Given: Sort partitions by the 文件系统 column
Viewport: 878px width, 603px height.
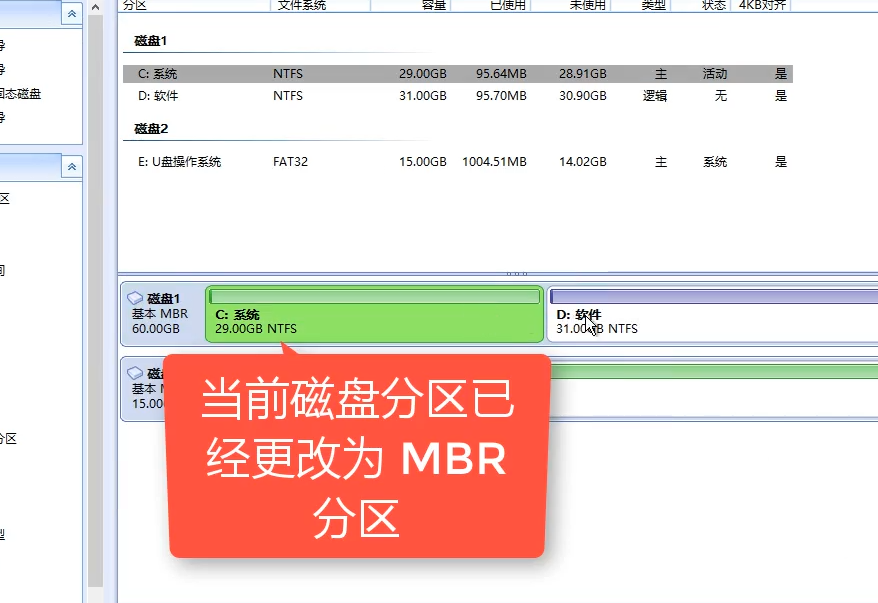Looking at the screenshot, I should pyautogui.click(x=300, y=5).
